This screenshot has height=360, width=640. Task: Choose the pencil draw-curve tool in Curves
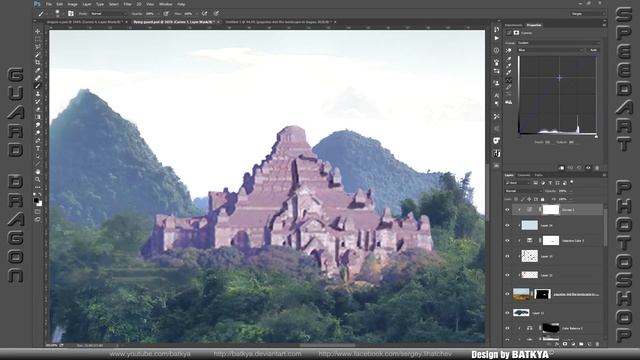click(509, 87)
